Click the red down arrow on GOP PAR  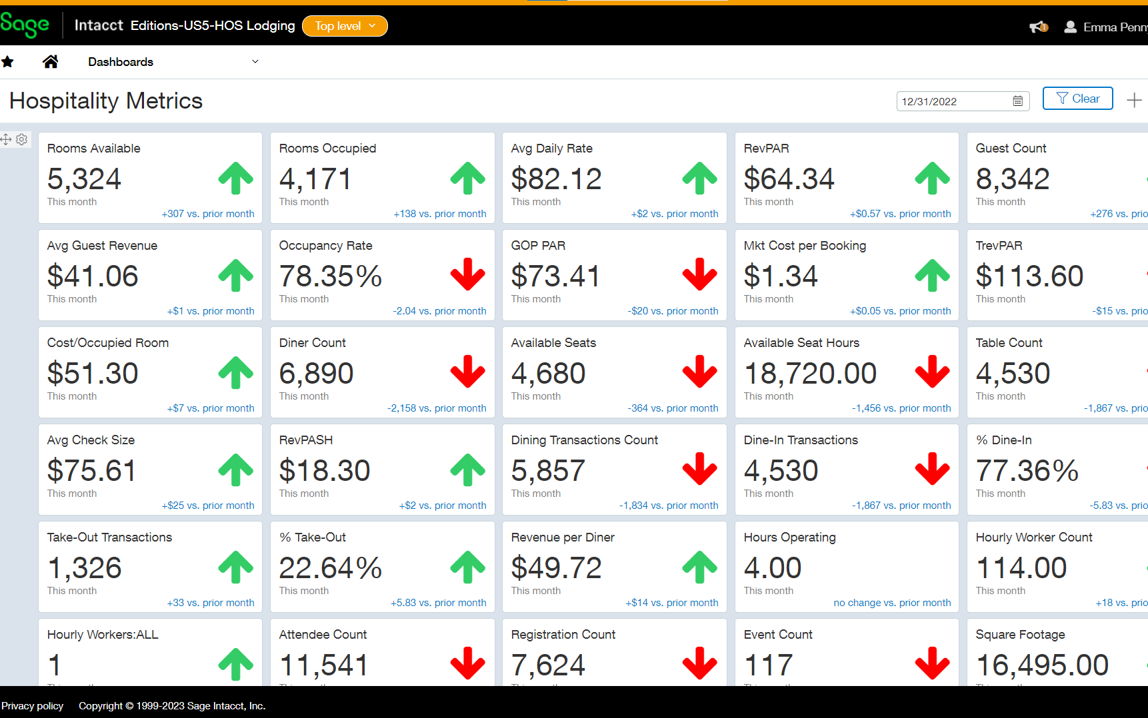700,274
